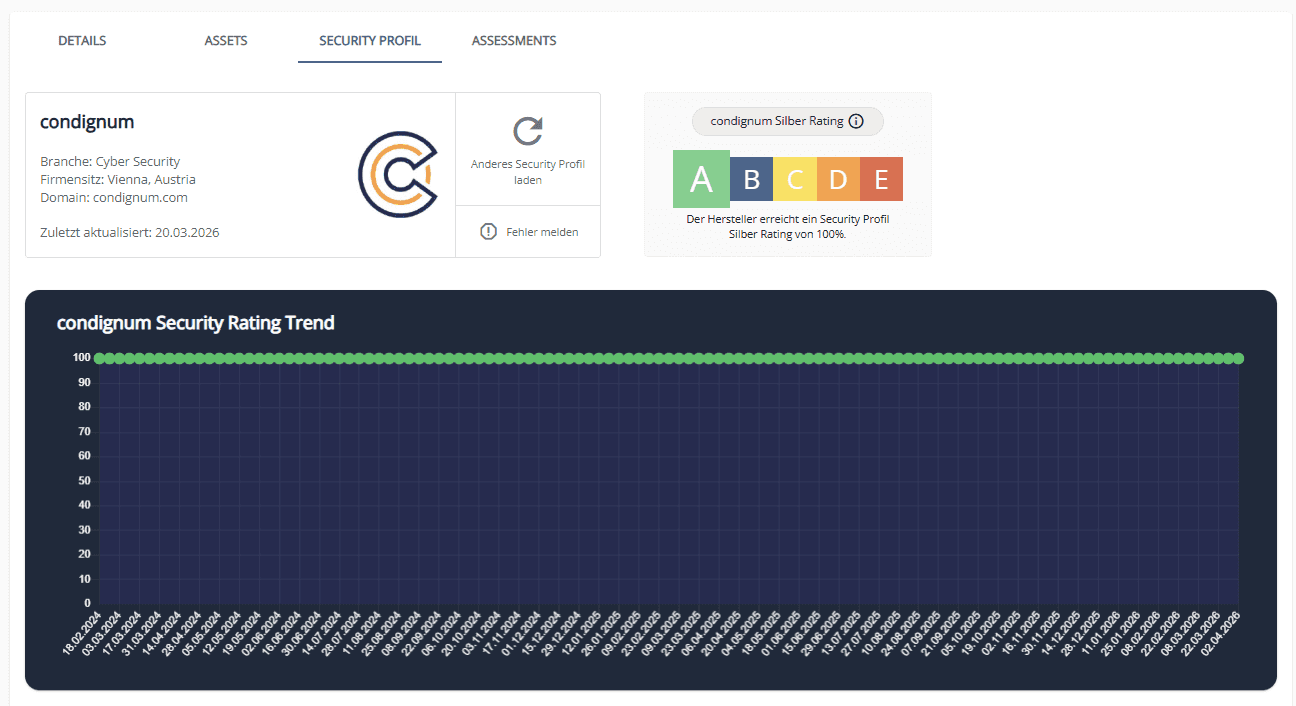
Task: Open the domain link condignum.com
Action: (147, 195)
